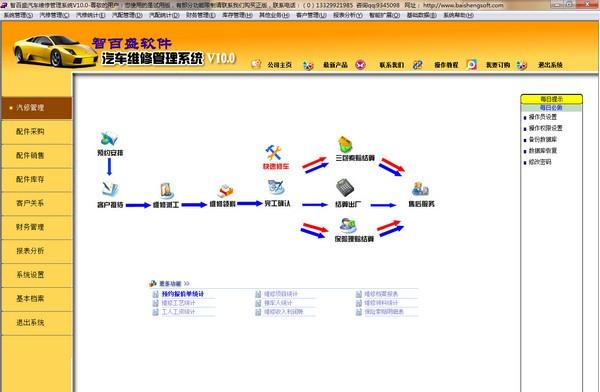Select 配件库存 in the left sidebar
The image size is (600, 392).
coord(37,179)
